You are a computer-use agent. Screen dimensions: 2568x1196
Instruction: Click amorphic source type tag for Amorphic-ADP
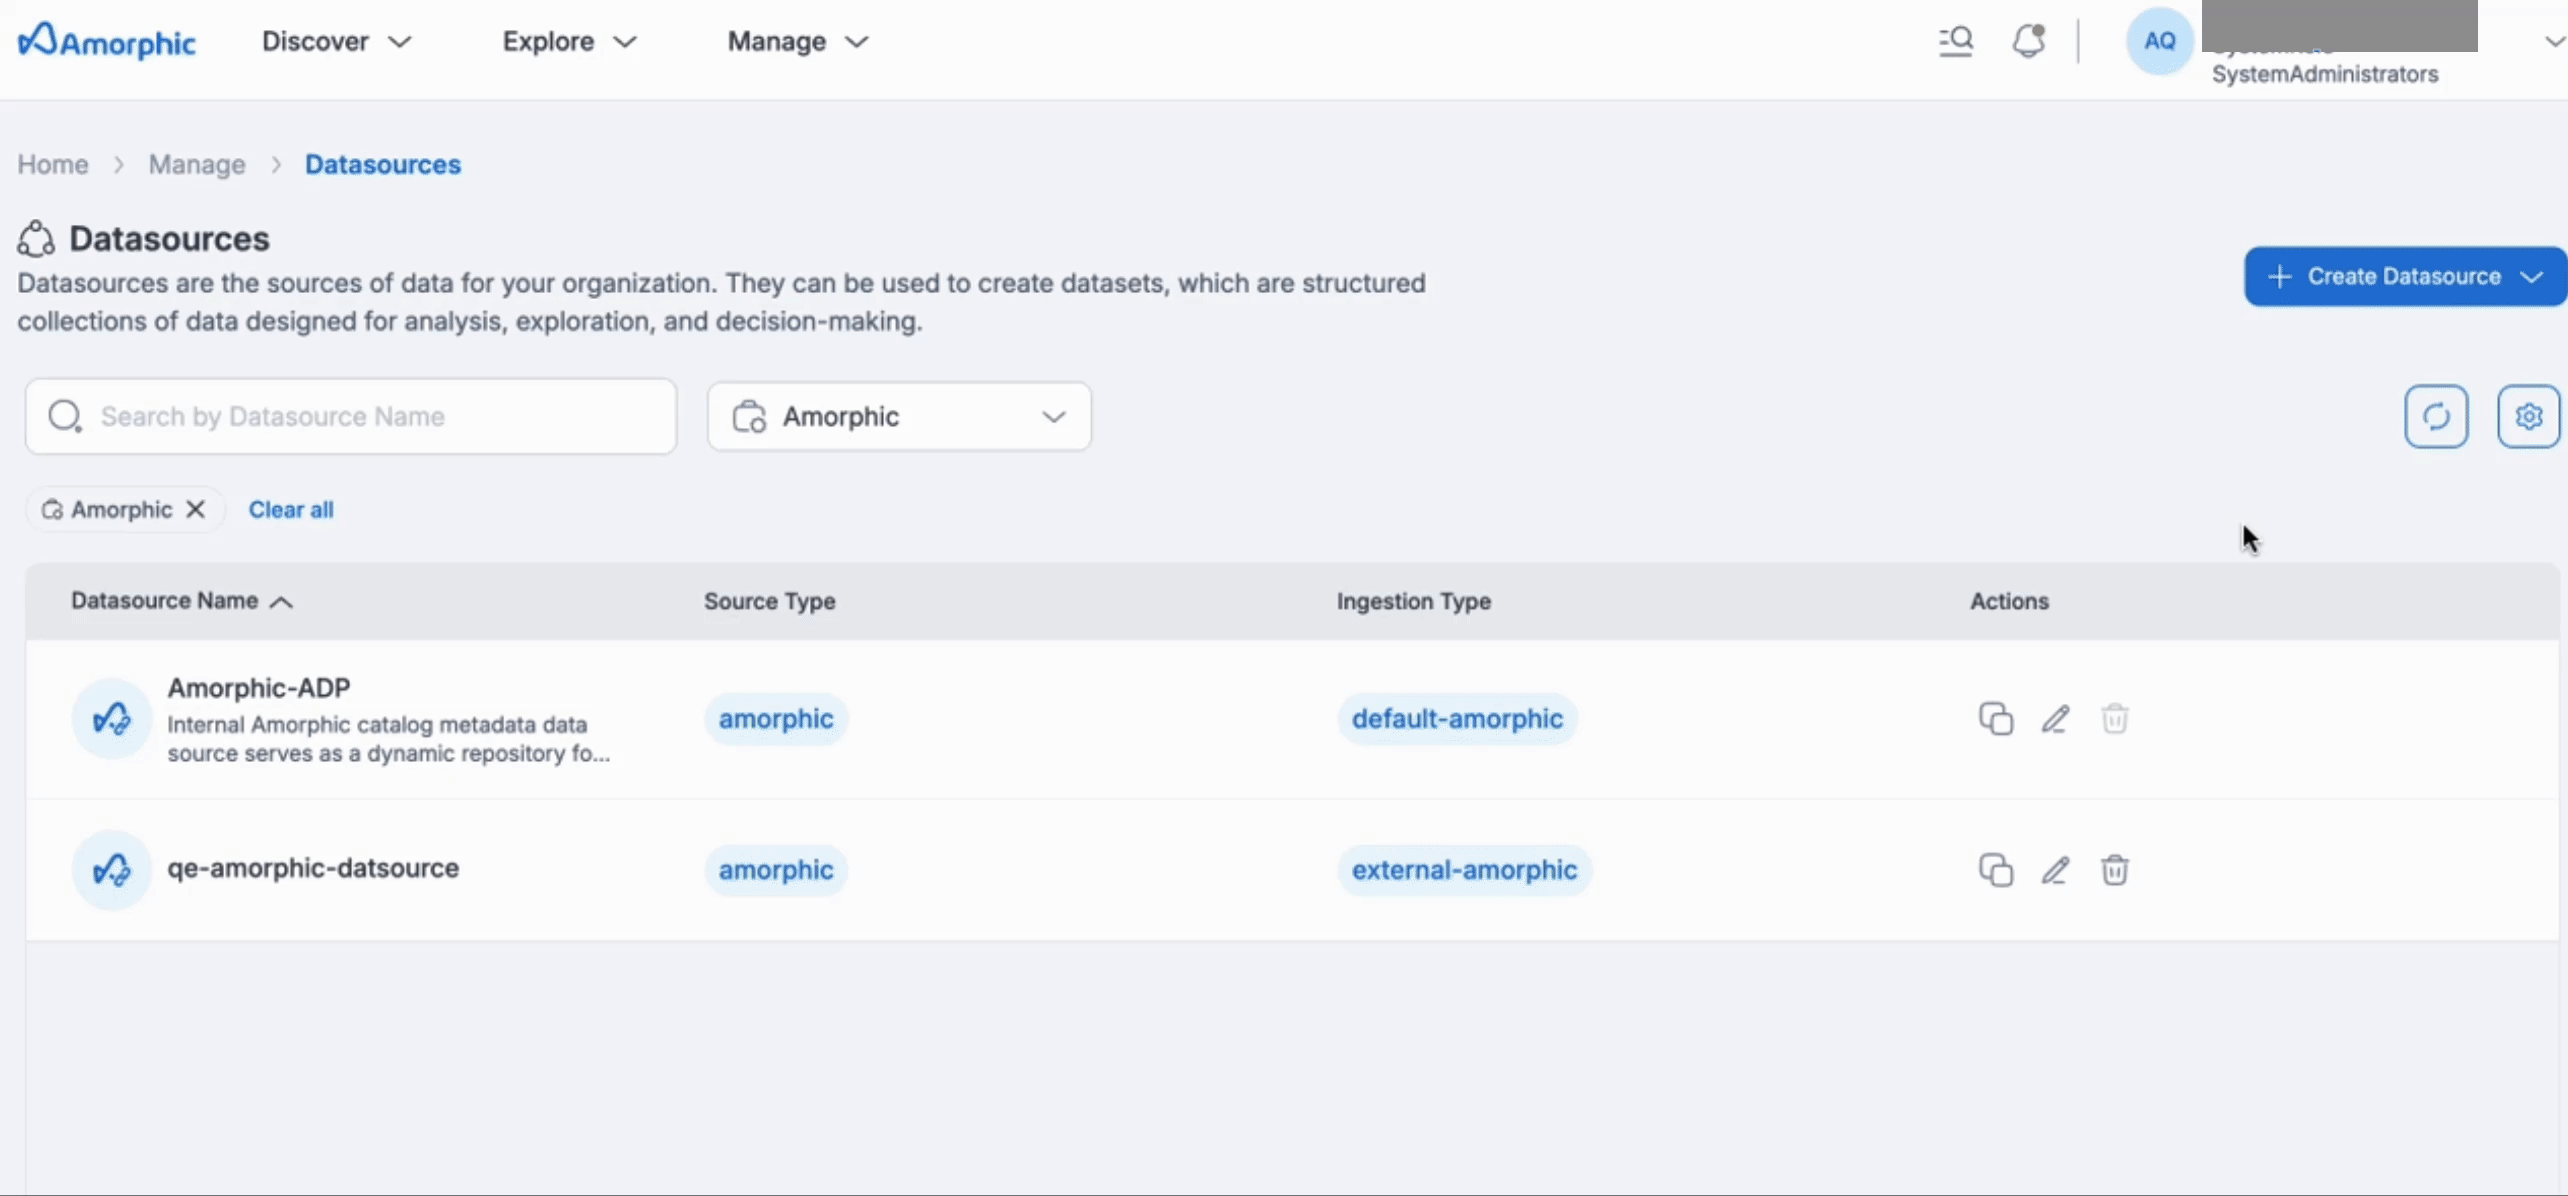point(776,719)
